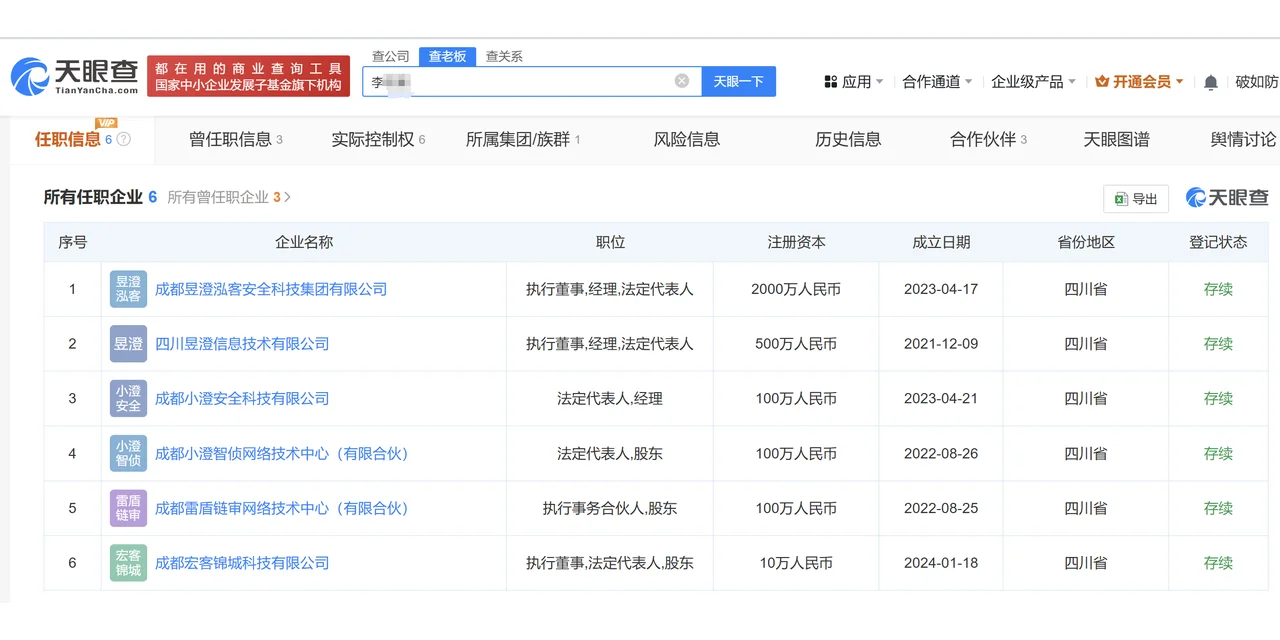Click the VIP badge on 任职信息 tab

click(x=107, y=125)
